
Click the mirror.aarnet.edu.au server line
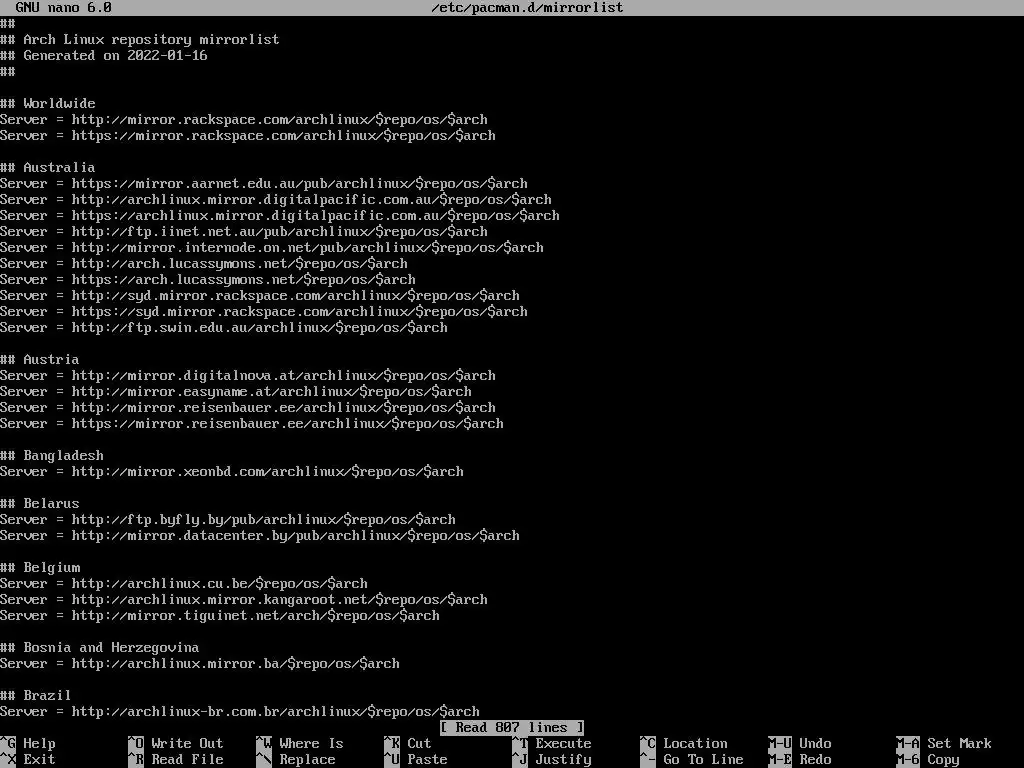point(264,184)
